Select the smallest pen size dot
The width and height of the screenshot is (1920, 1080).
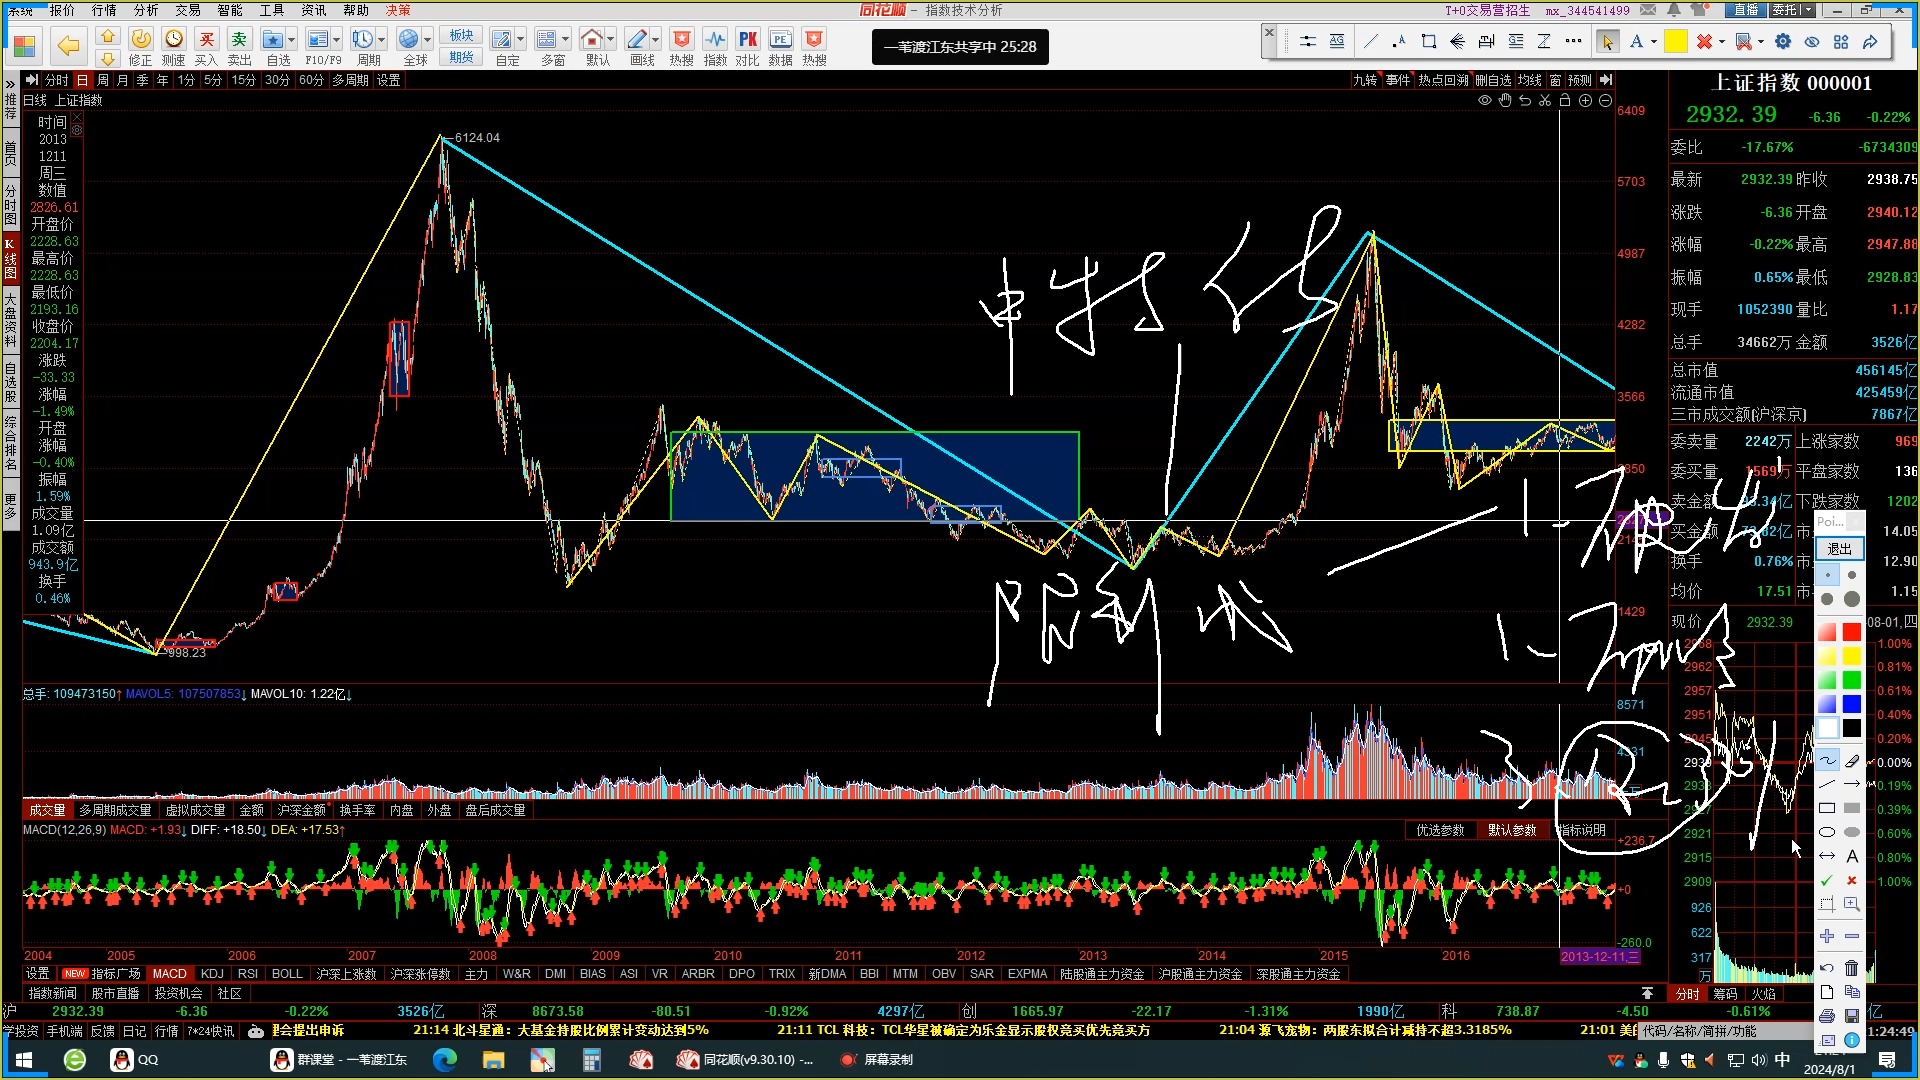point(1827,575)
